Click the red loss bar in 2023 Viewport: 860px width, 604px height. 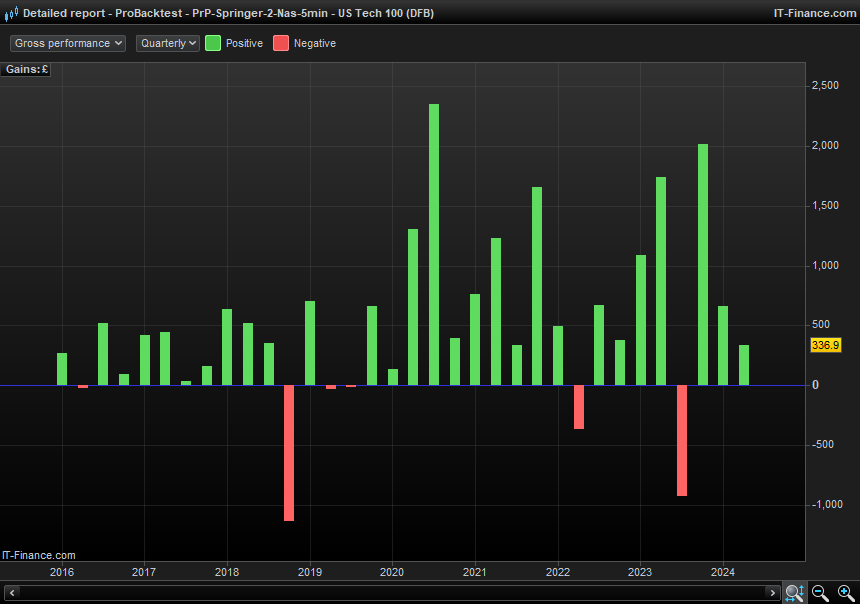(x=682, y=440)
